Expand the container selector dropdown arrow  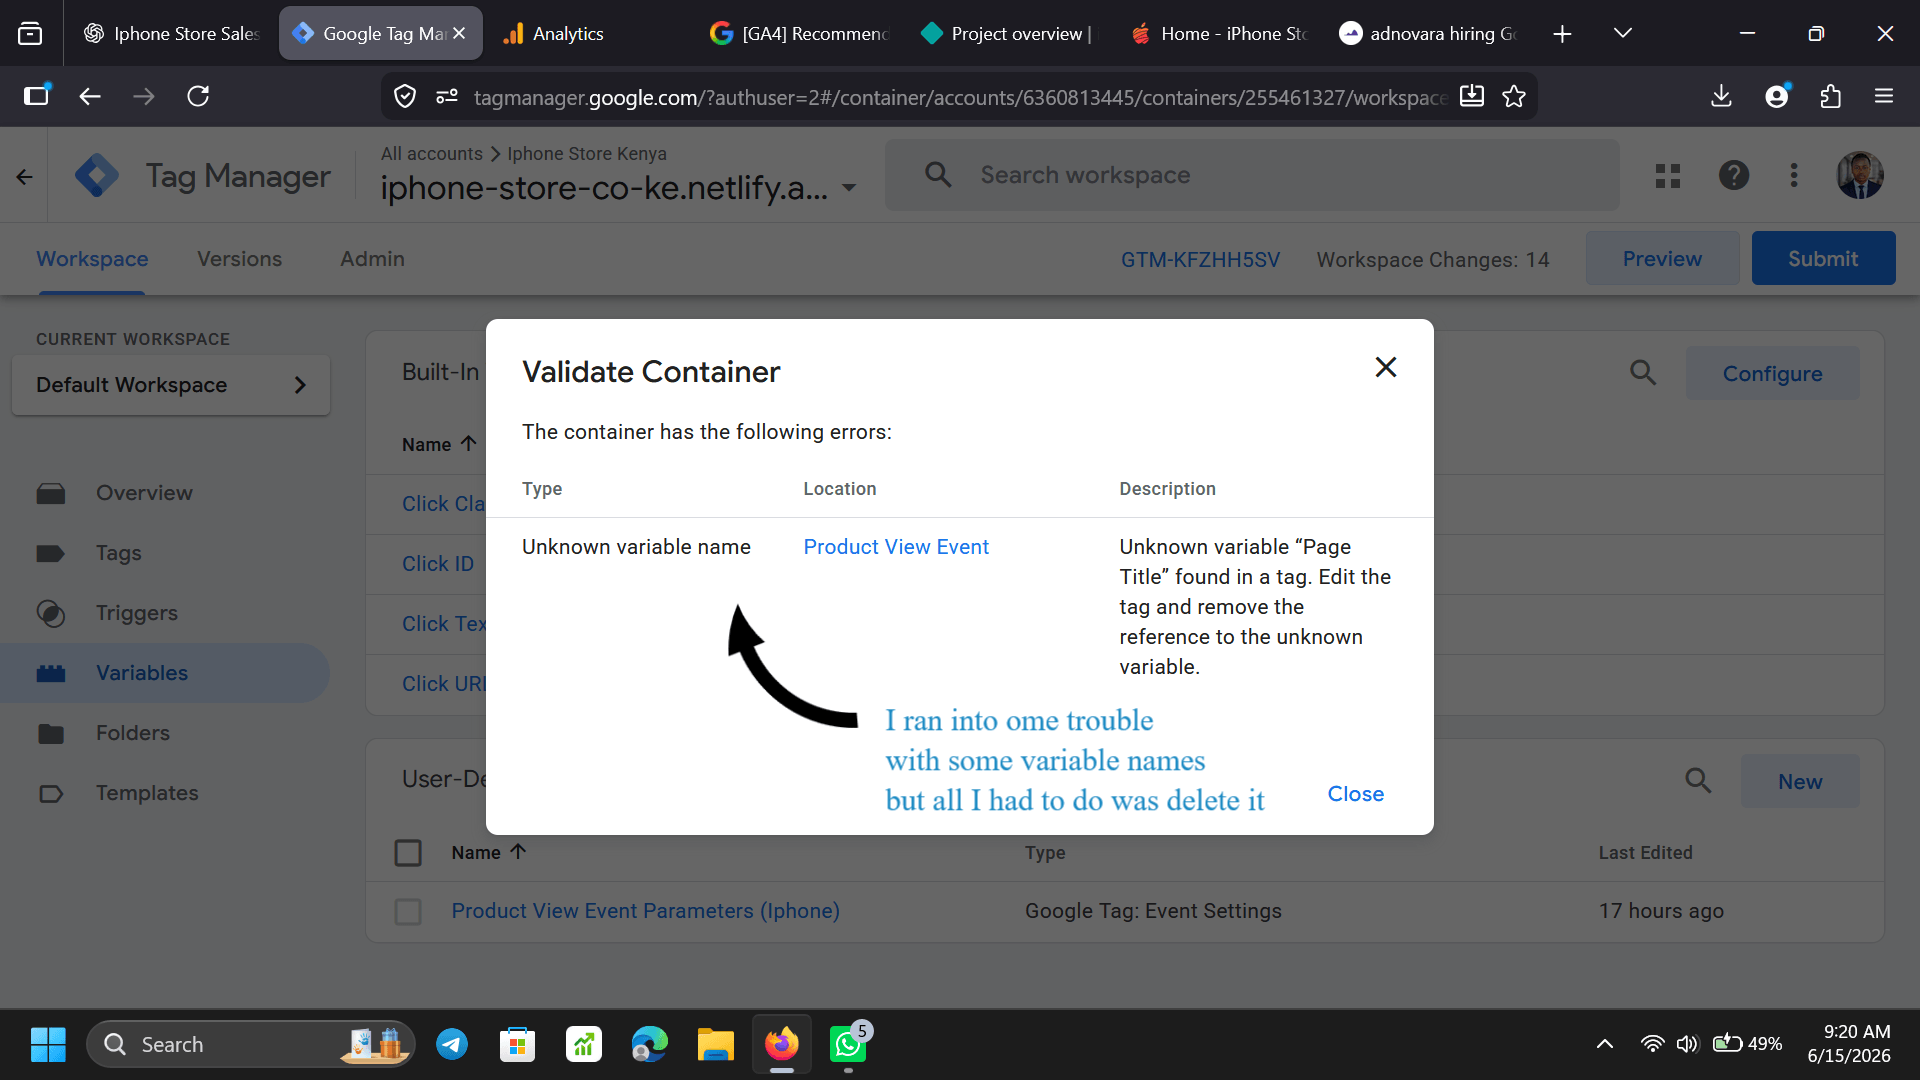[x=849, y=187]
